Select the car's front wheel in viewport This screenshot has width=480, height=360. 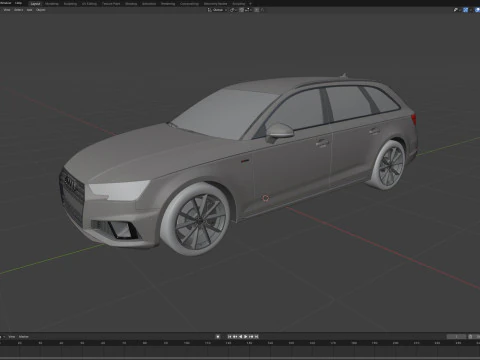[196, 219]
